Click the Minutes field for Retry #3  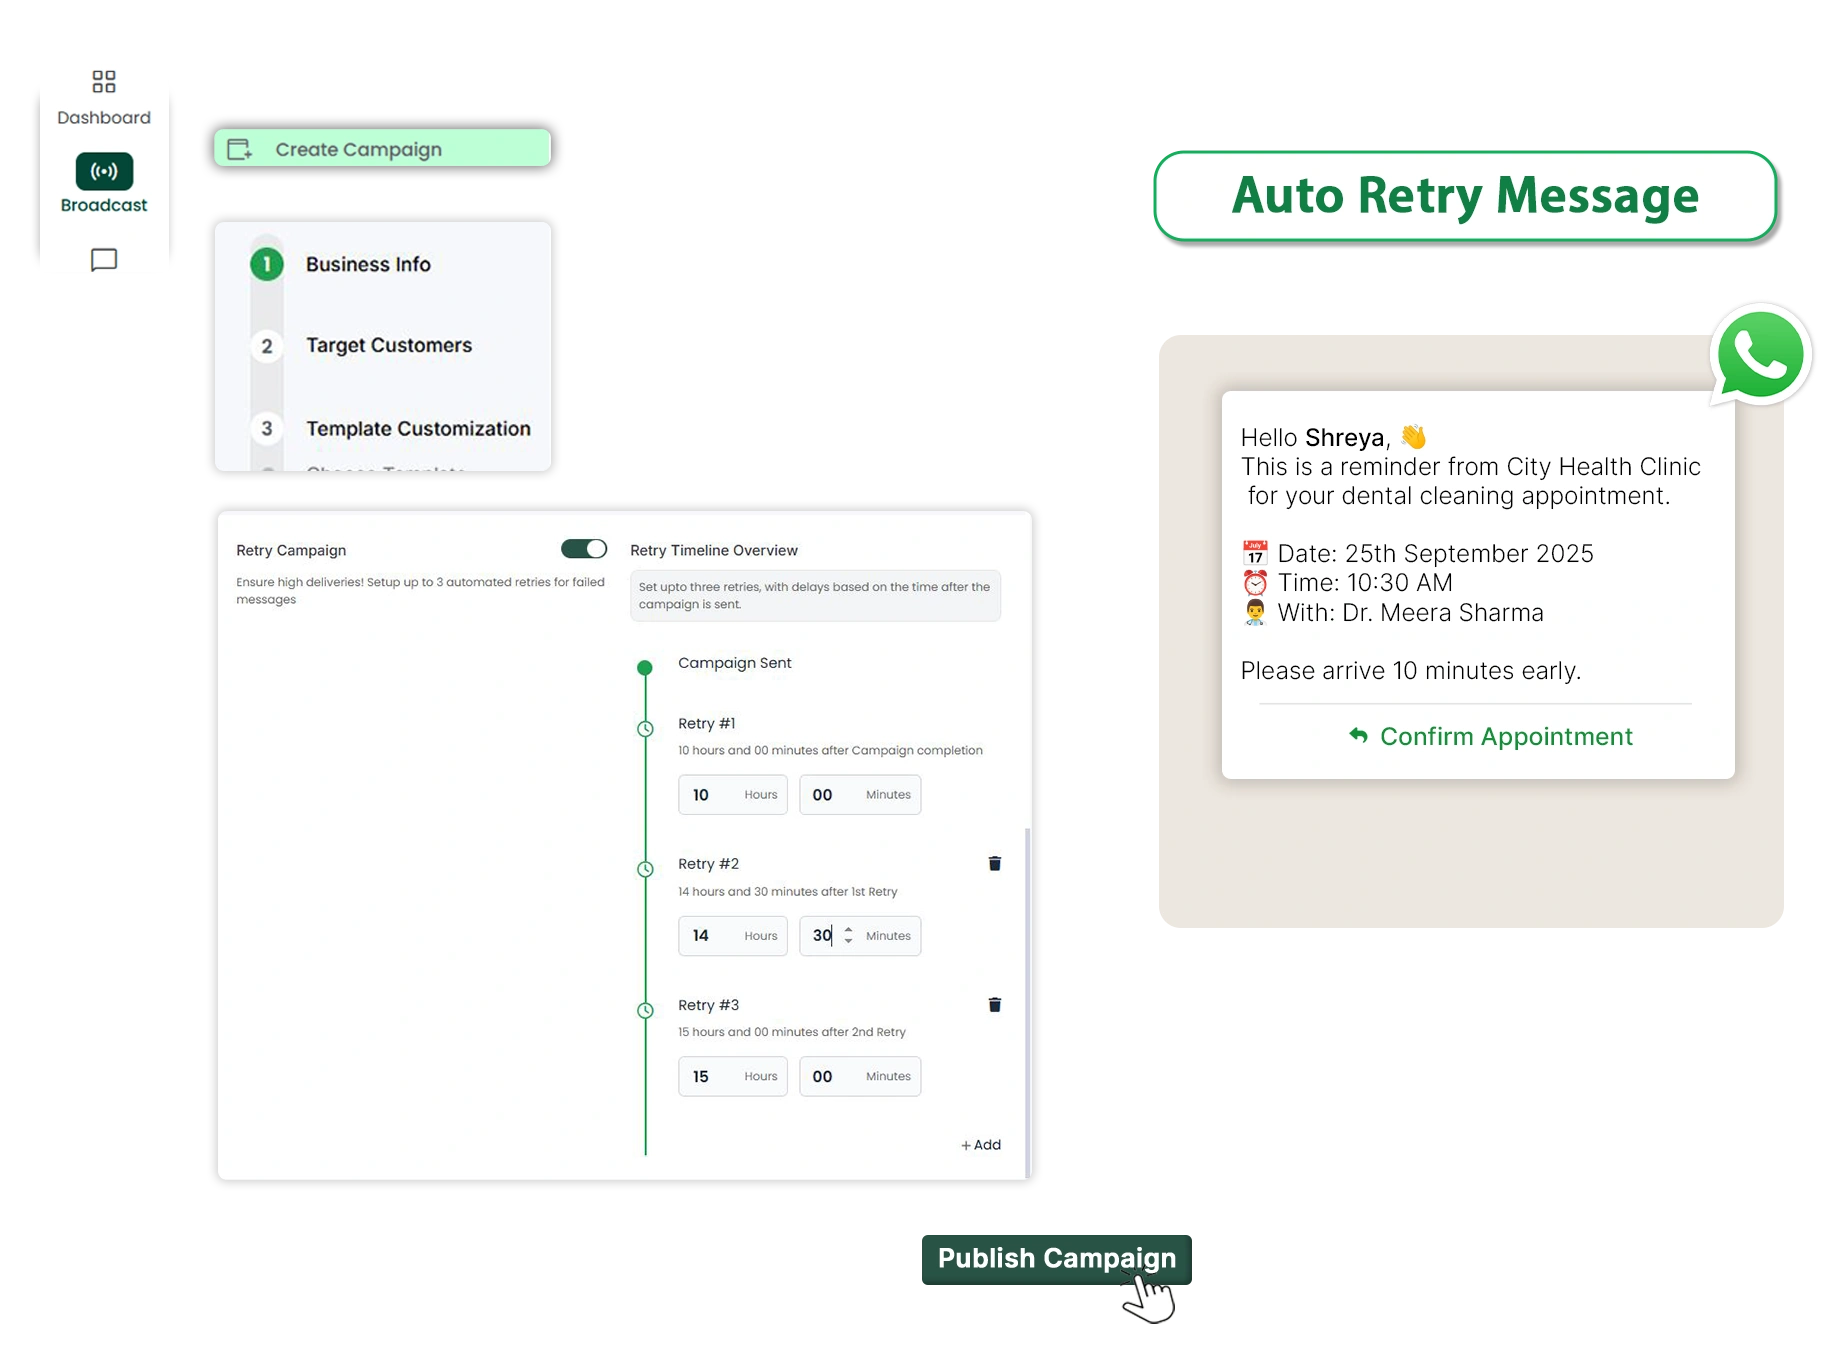point(860,1076)
